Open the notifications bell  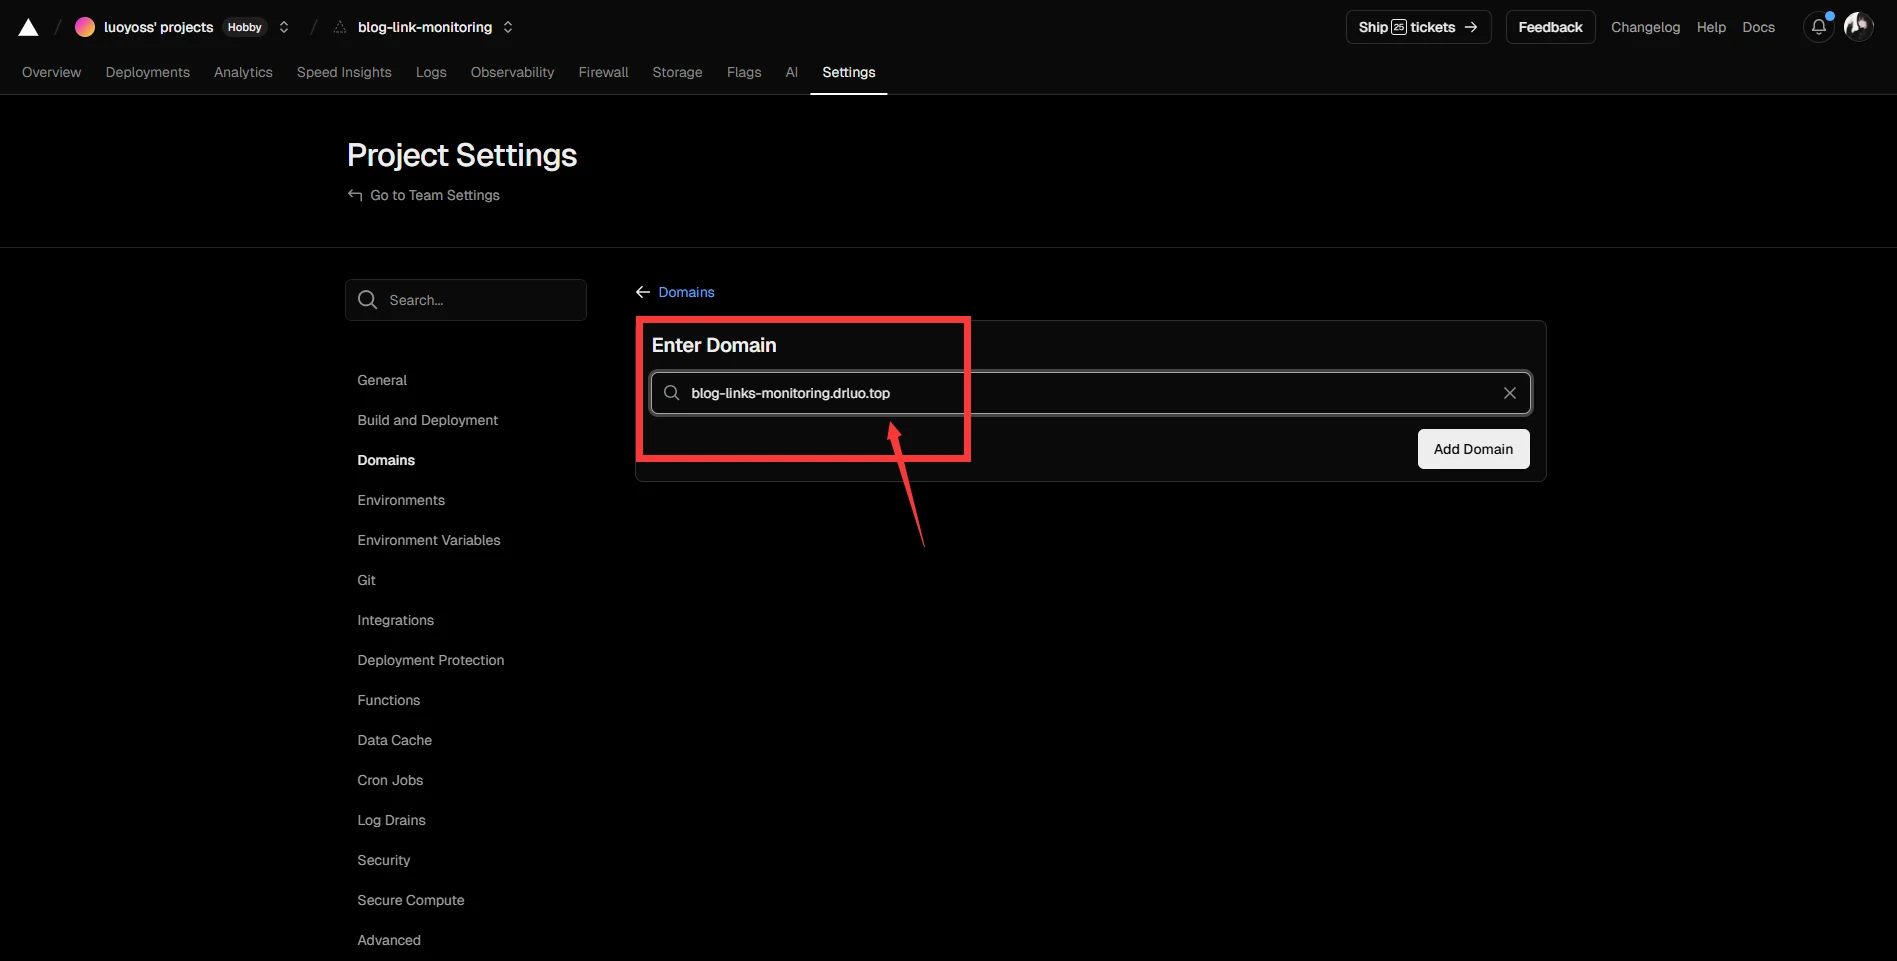pos(1818,27)
